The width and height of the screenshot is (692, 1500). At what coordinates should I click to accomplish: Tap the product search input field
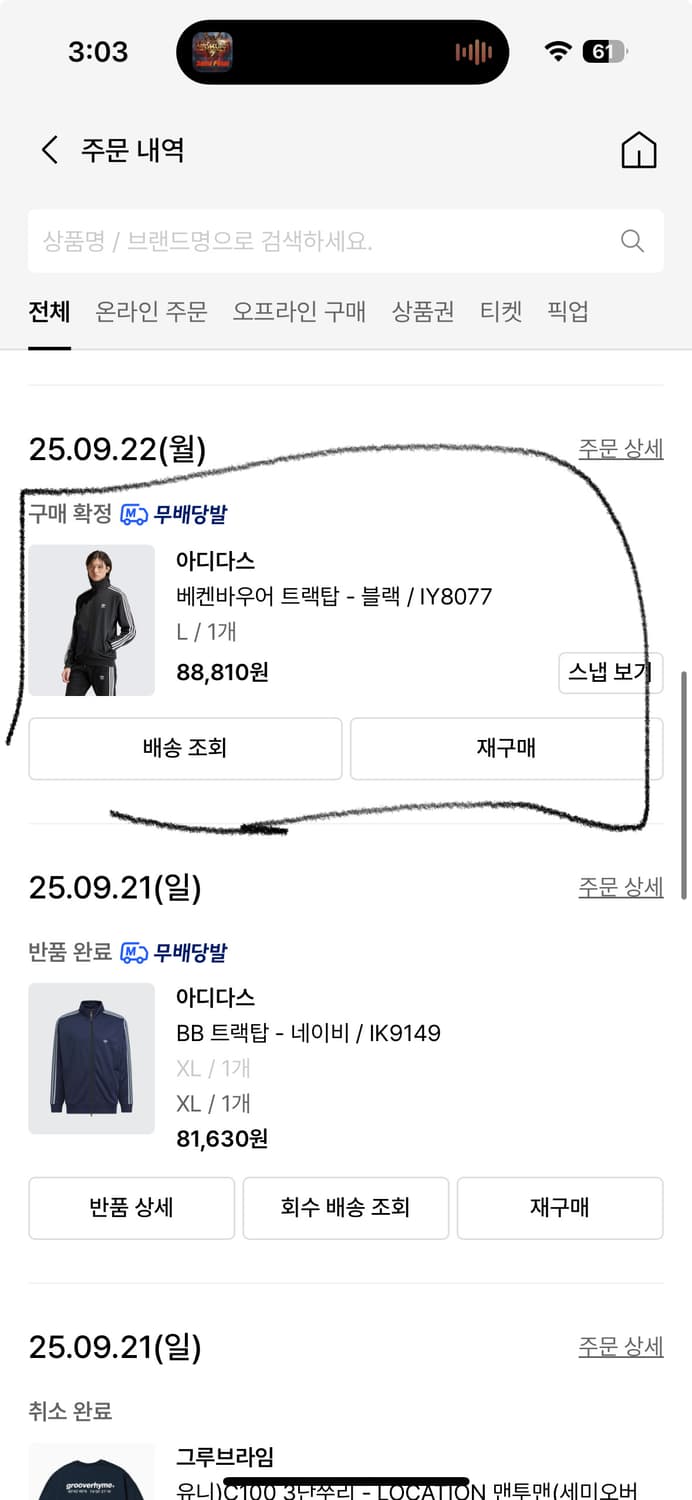[x=300, y=240]
